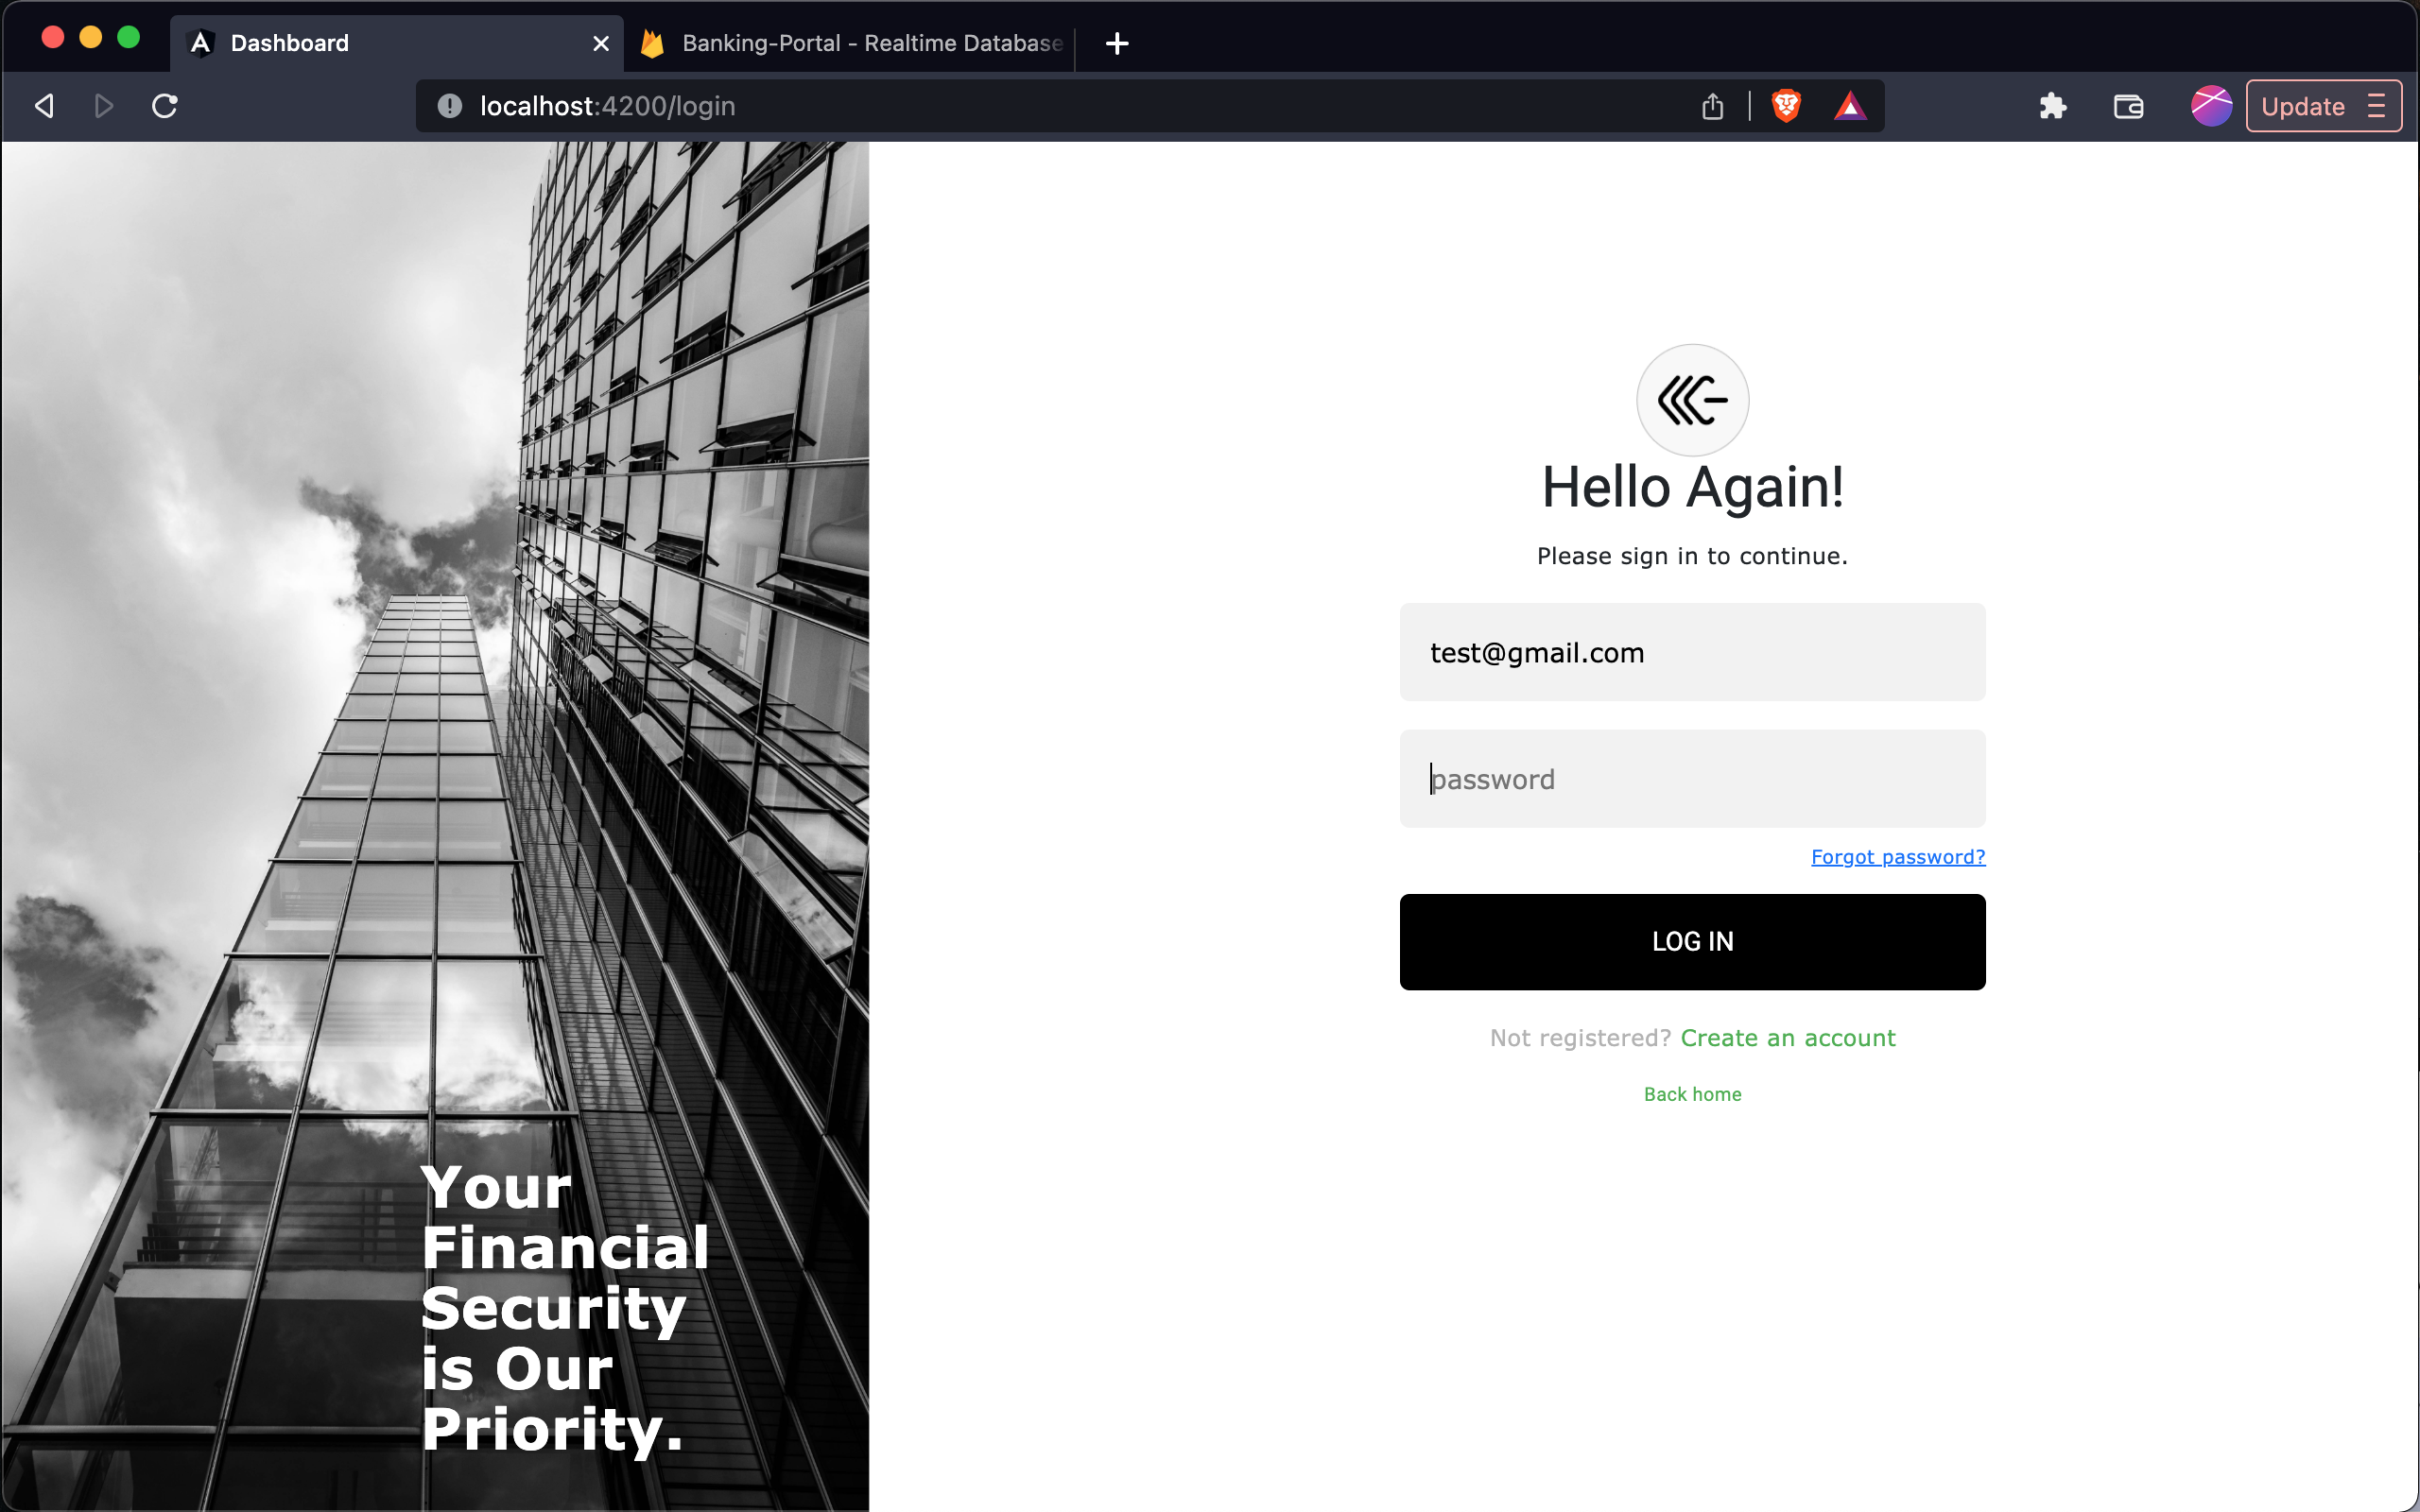Click the banking portal logo
Viewport: 2420px width, 1512px height.
[x=1692, y=400]
